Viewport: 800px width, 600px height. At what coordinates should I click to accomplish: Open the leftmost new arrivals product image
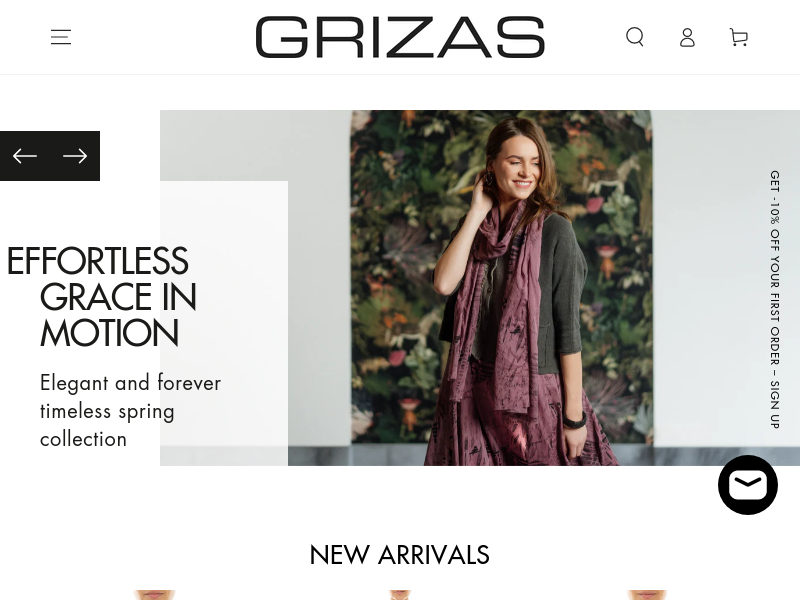[154, 595]
